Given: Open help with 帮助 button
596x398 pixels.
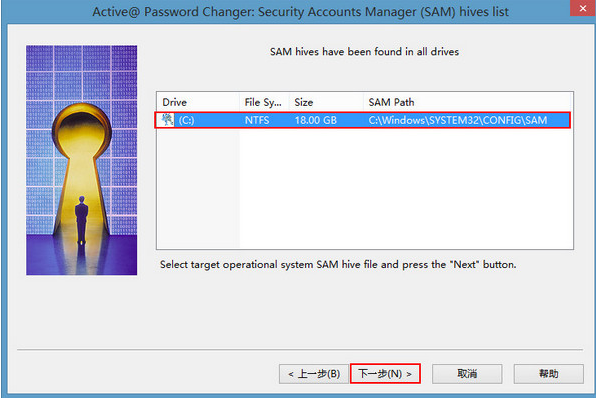Looking at the screenshot, I should 548,374.
